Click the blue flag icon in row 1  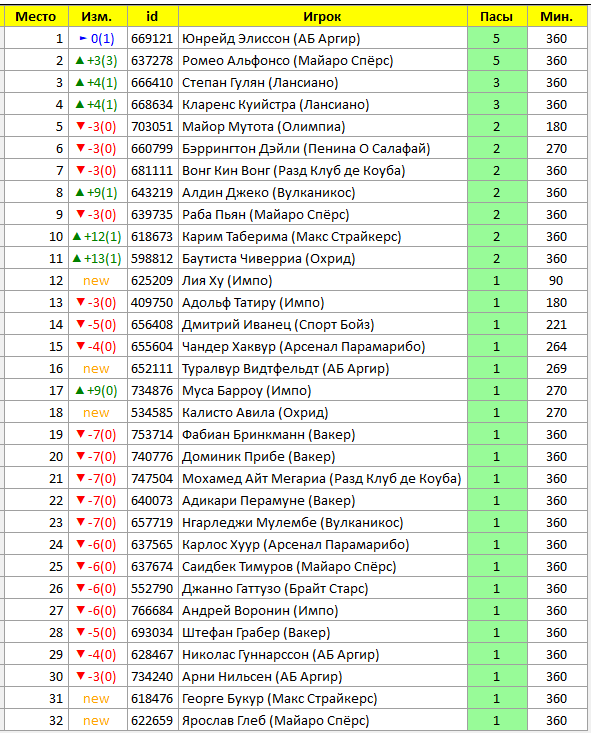[83, 38]
